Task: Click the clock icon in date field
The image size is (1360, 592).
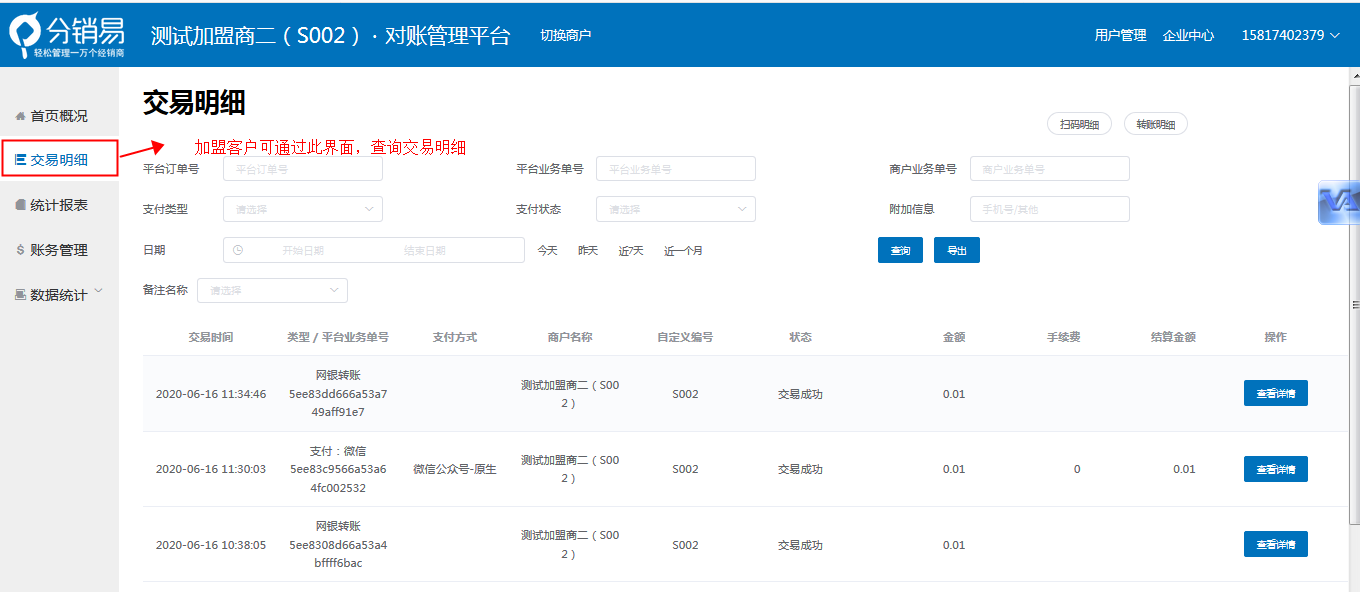Action: point(238,250)
